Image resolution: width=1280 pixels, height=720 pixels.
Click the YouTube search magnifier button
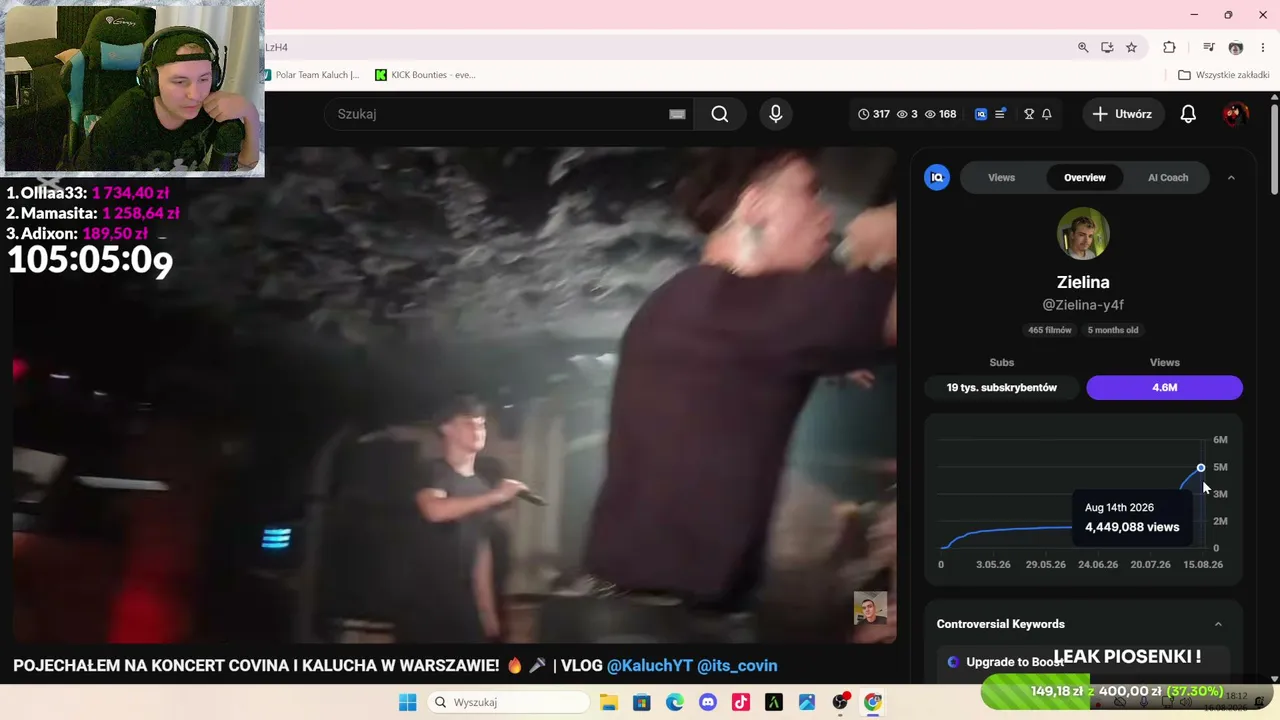click(720, 114)
